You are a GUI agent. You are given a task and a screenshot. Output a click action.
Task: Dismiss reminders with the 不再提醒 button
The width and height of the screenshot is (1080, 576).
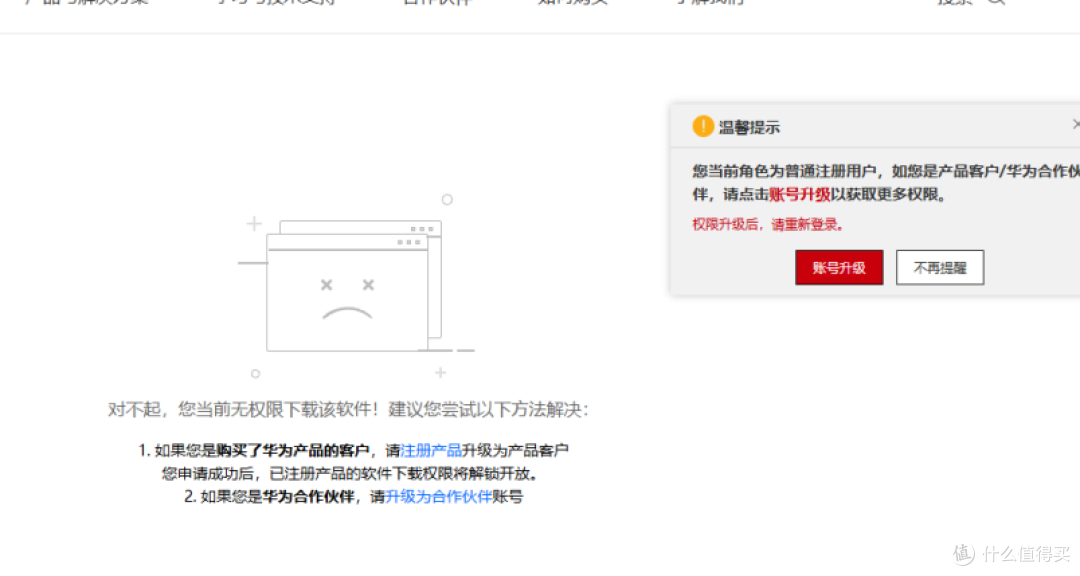pos(939,267)
